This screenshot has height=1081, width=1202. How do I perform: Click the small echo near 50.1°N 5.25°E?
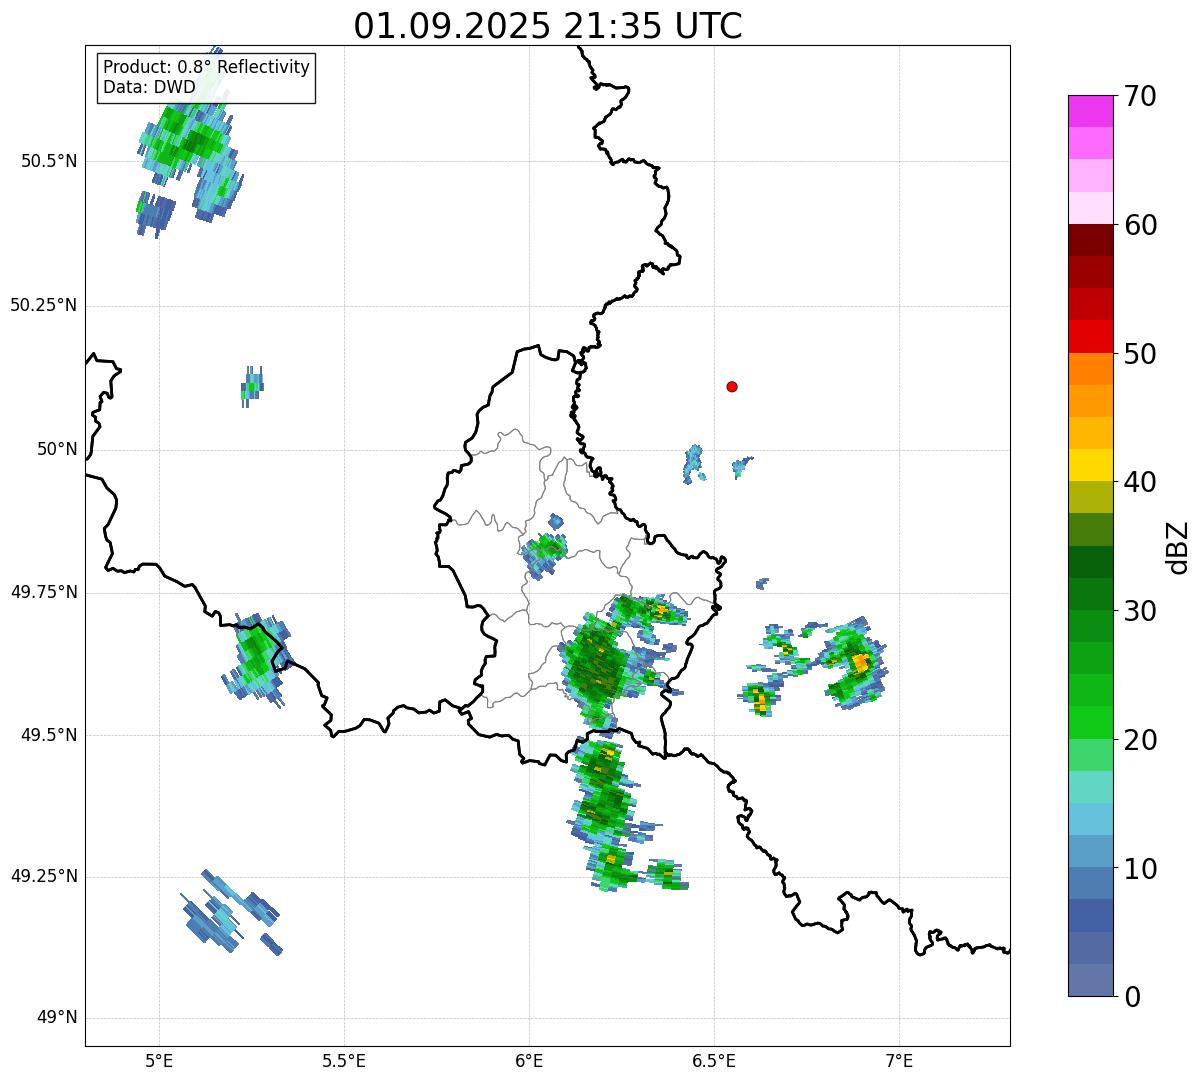252,385
